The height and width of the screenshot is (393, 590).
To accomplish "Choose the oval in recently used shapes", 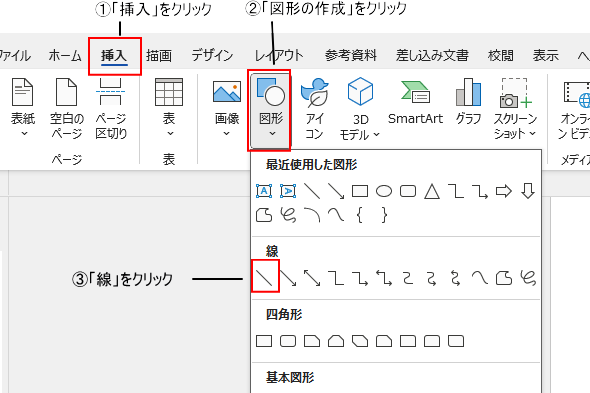I will point(384,191).
